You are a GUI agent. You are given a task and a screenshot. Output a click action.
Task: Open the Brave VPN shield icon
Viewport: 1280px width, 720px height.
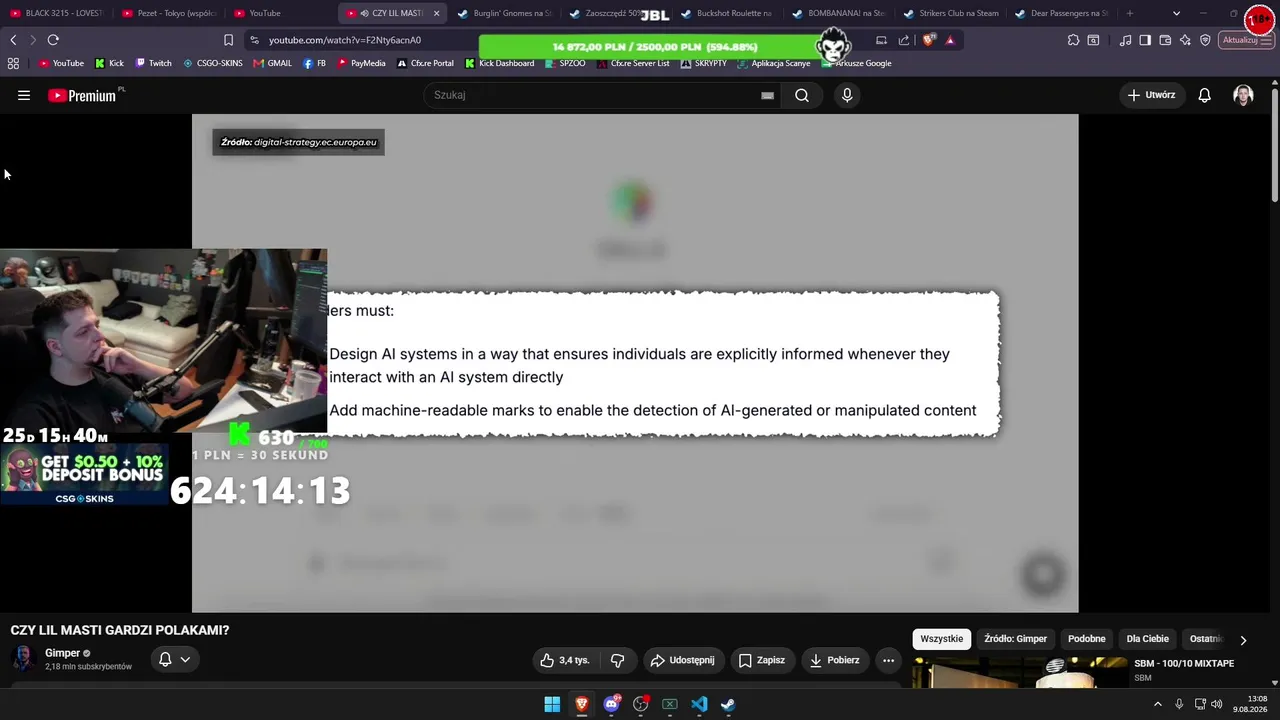coord(1205,40)
